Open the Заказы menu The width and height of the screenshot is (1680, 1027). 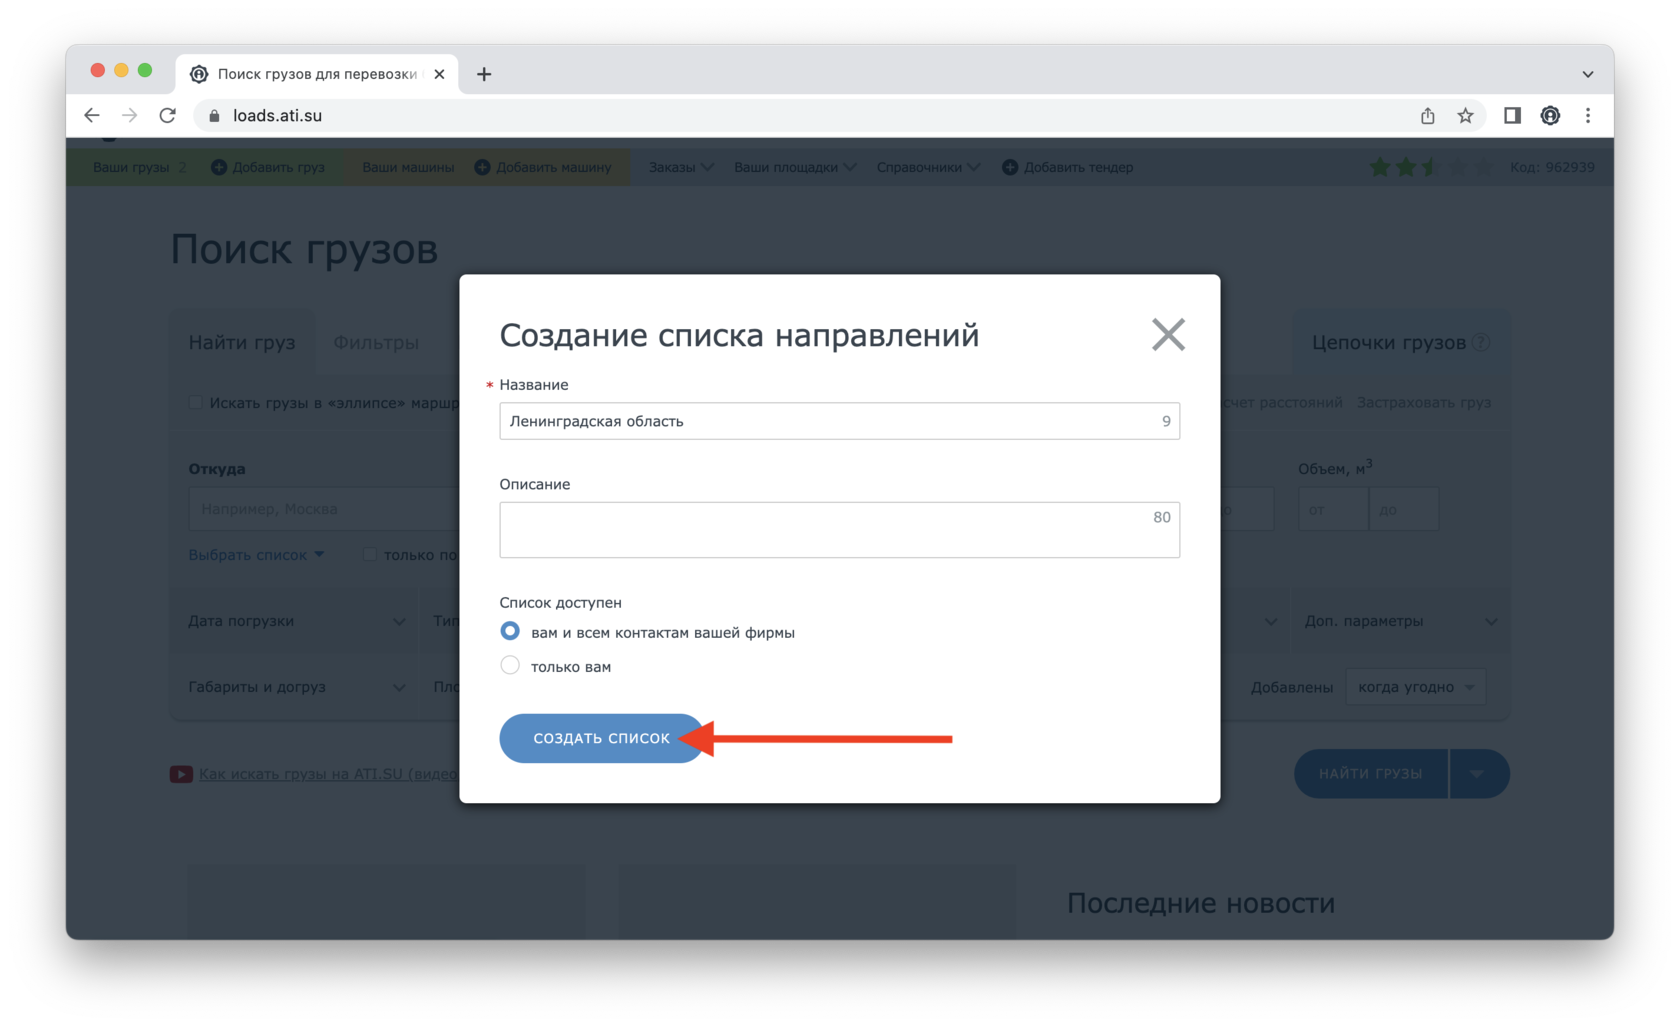click(x=680, y=167)
